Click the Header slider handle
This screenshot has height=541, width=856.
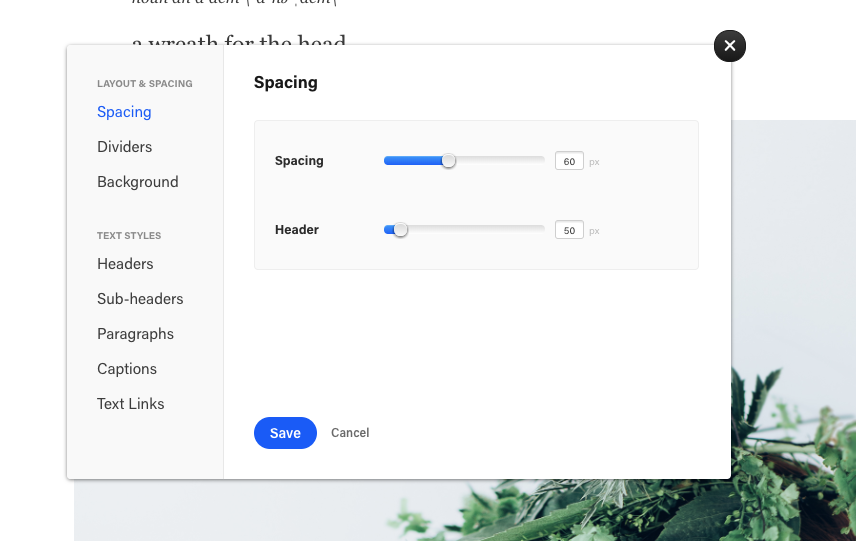click(400, 230)
